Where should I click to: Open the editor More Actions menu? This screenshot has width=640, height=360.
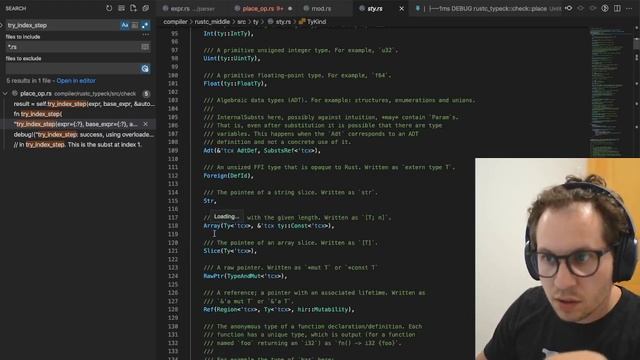(629, 8)
